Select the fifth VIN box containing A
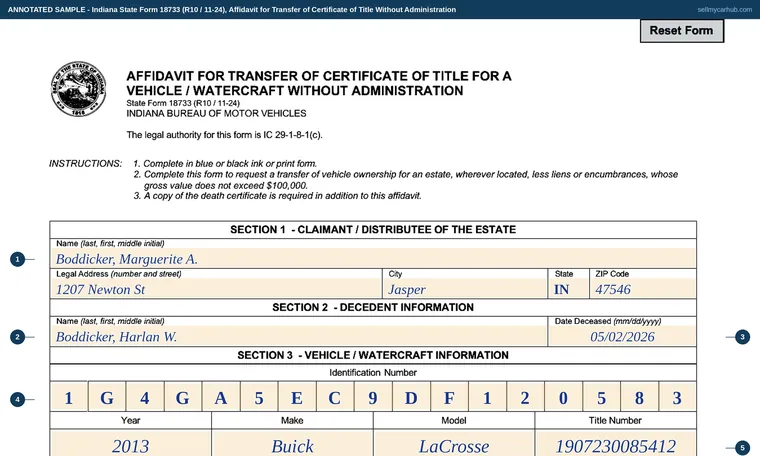The height and width of the screenshot is (456, 760). (x=221, y=397)
